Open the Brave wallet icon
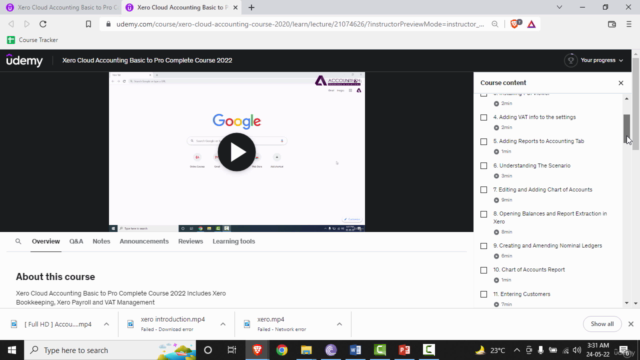The image size is (640, 360). point(611,24)
